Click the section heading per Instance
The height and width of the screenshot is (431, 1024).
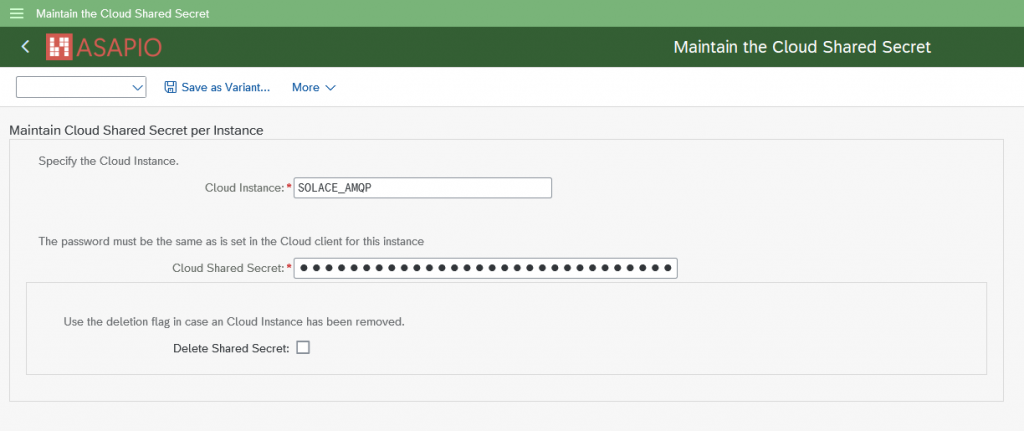135,130
